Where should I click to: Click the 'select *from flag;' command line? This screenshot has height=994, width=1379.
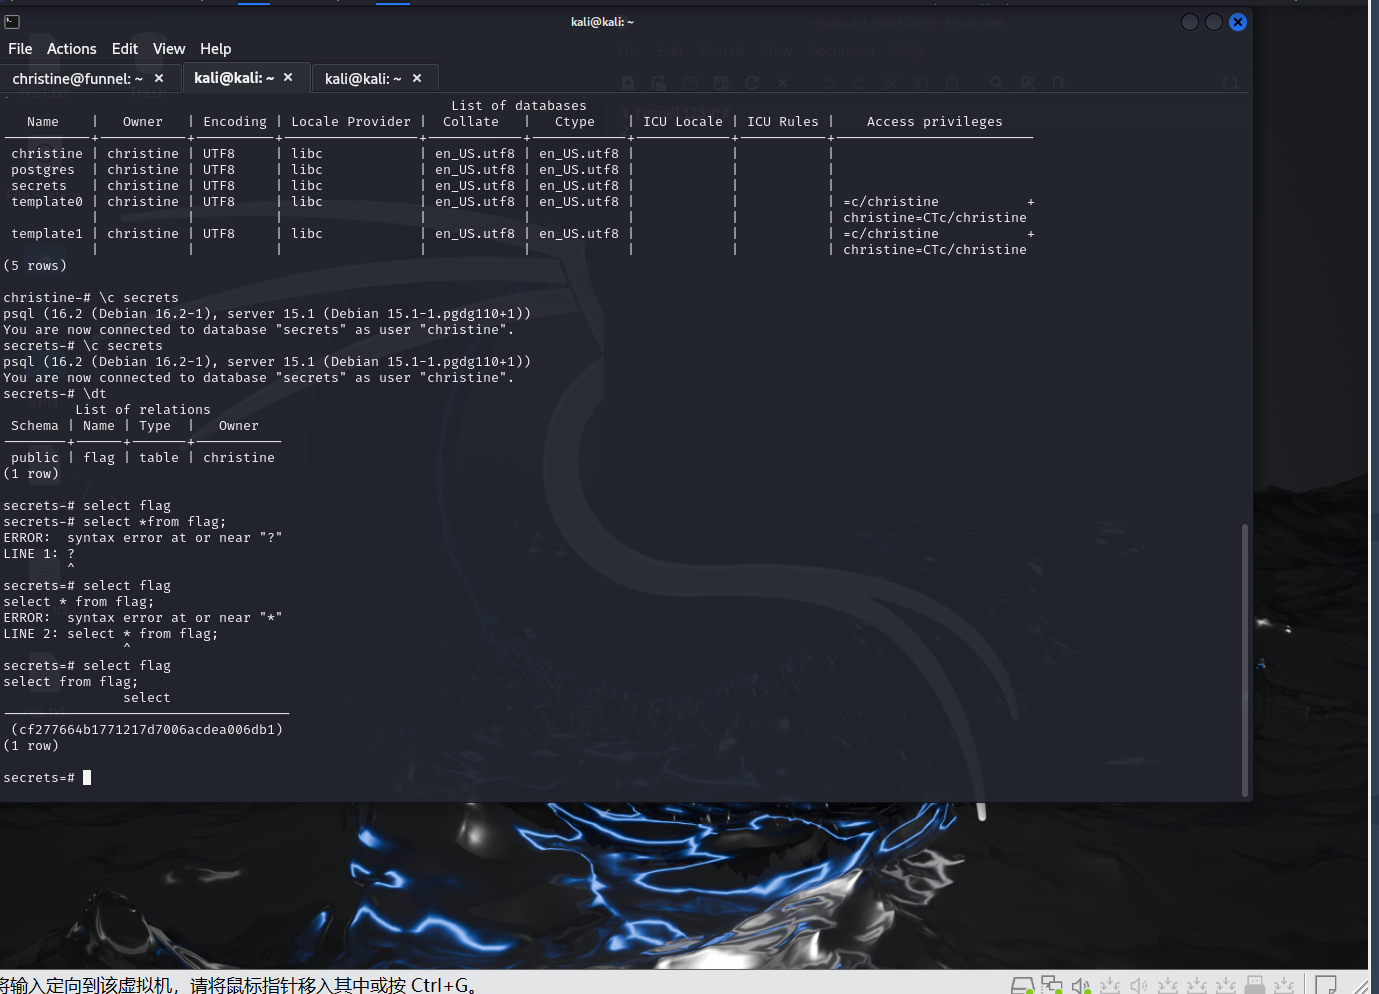point(115,522)
